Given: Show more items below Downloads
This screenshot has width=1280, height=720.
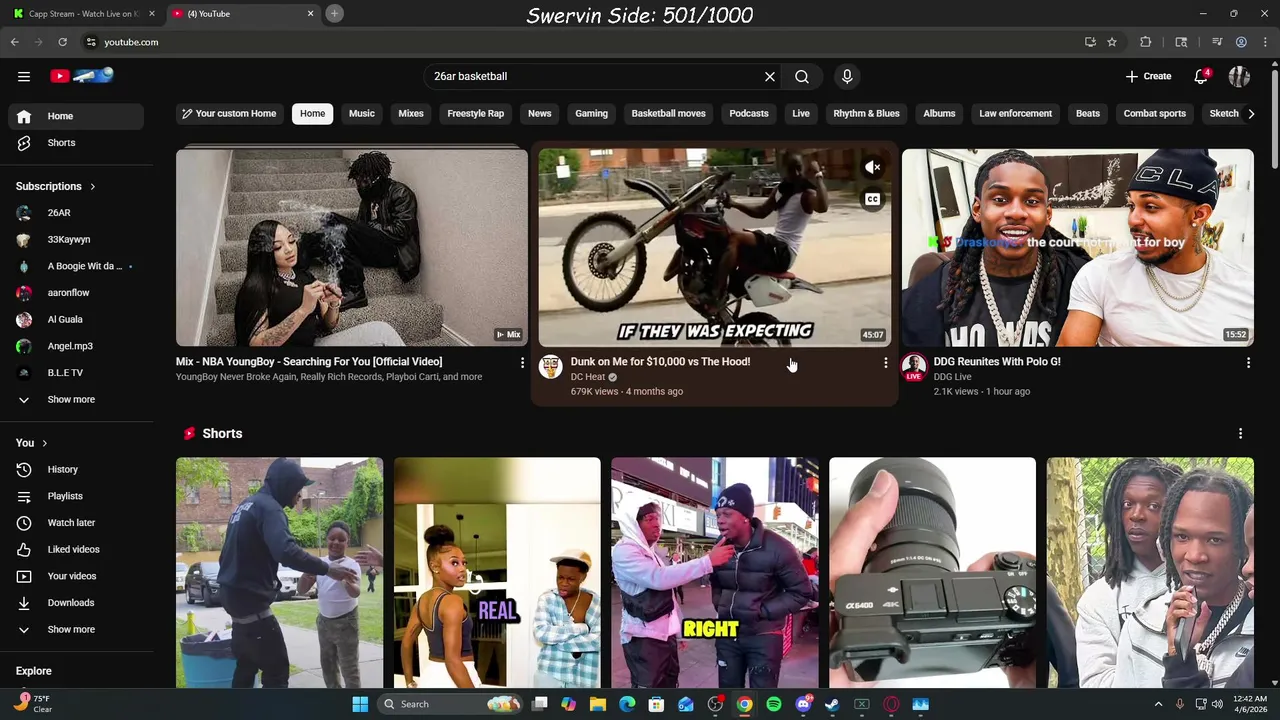Looking at the screenshot, I should click(x=76, y=630).
